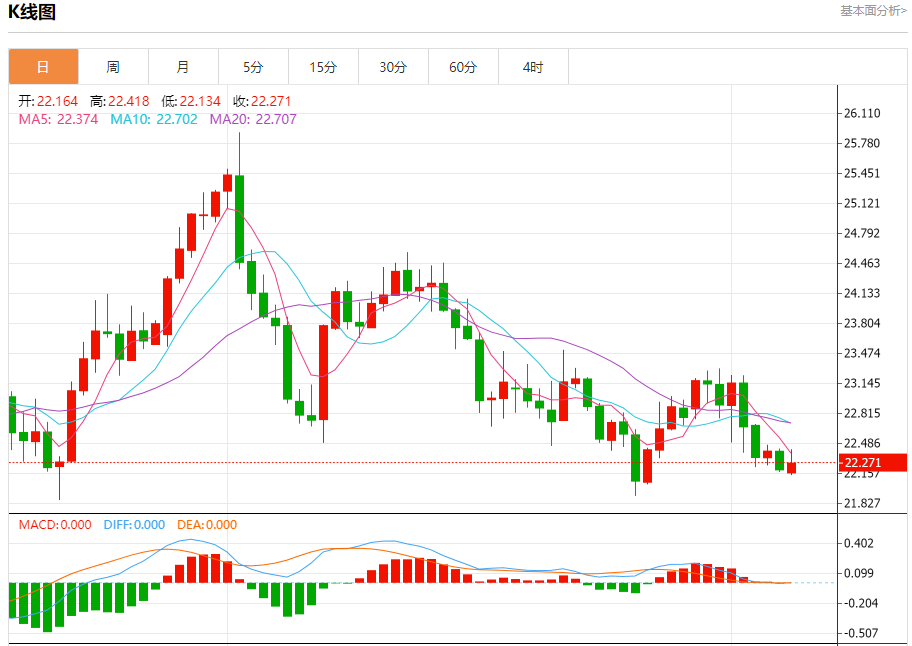Click the 开:22.164 open value

pyautogui.click(x=48, y=101)
